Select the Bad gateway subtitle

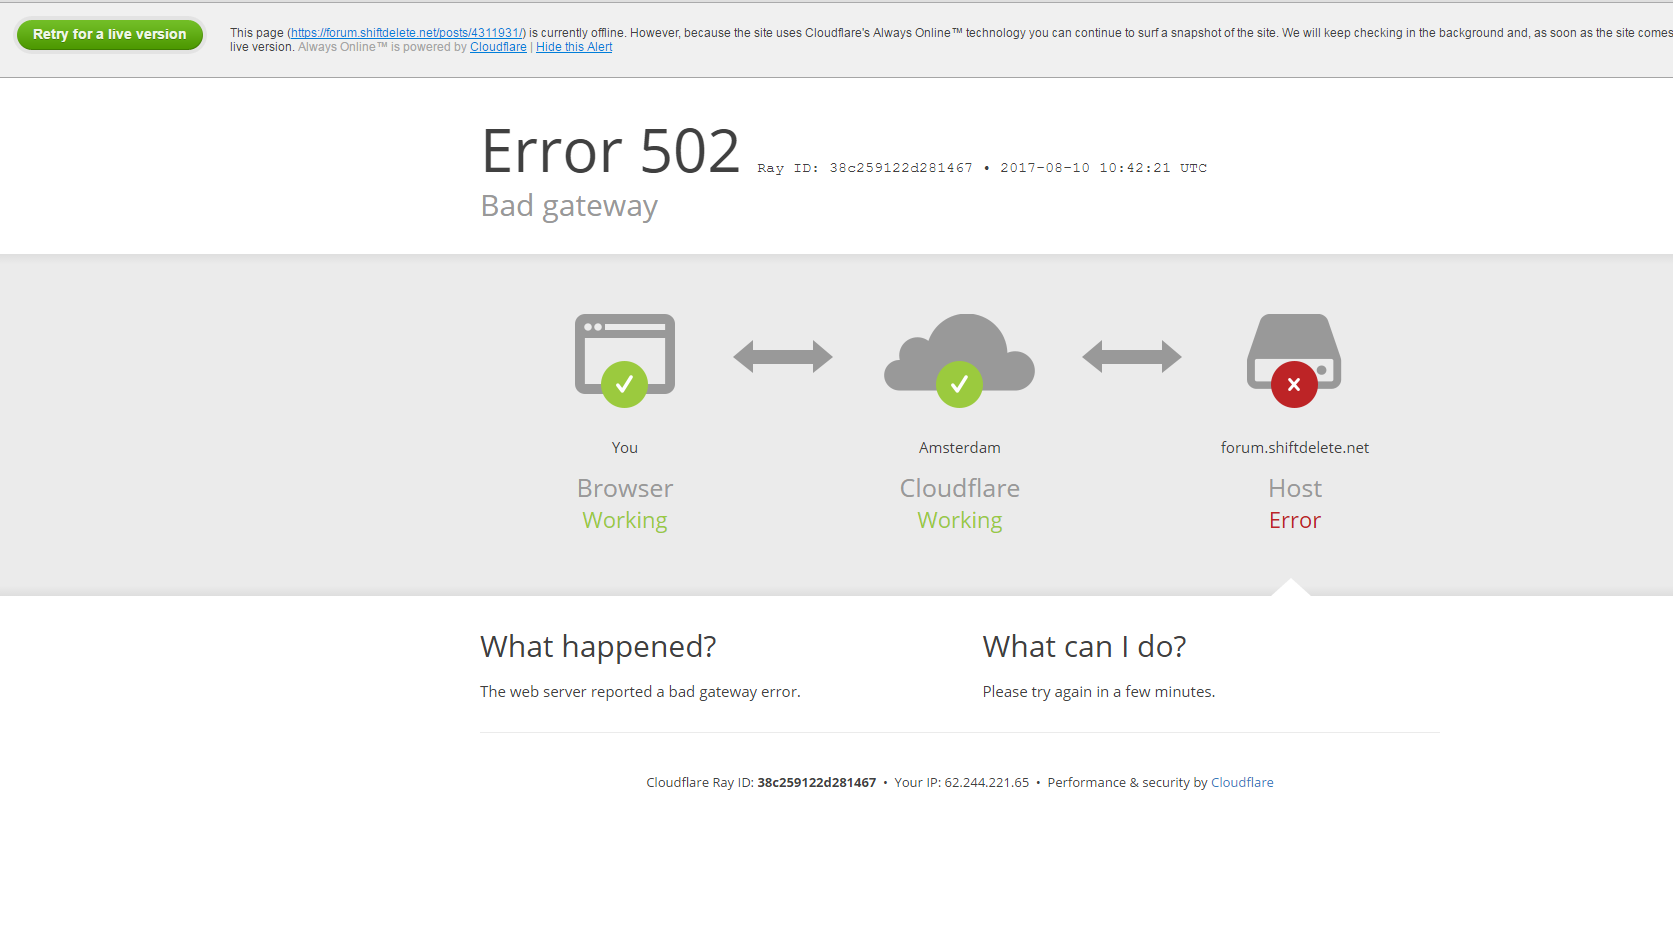(569, 206)
